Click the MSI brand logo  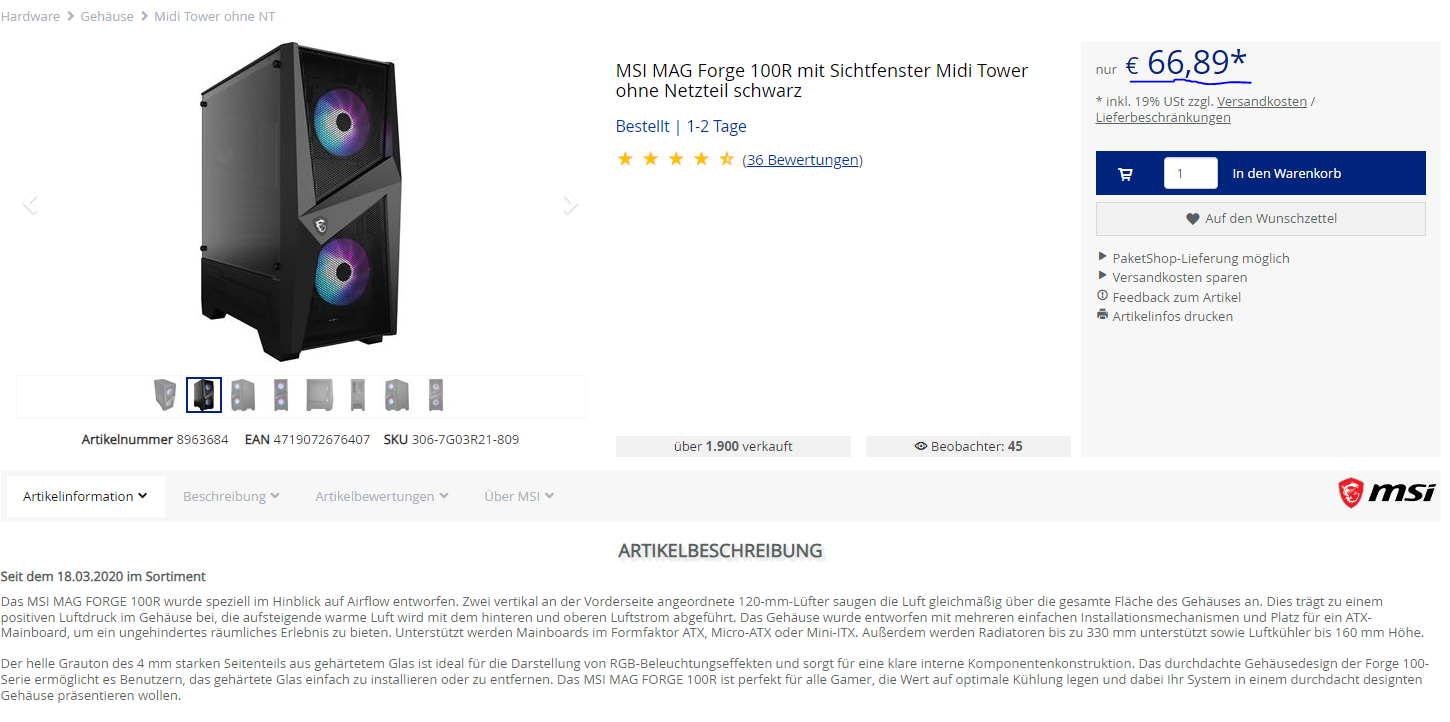tap(1386, 492)
